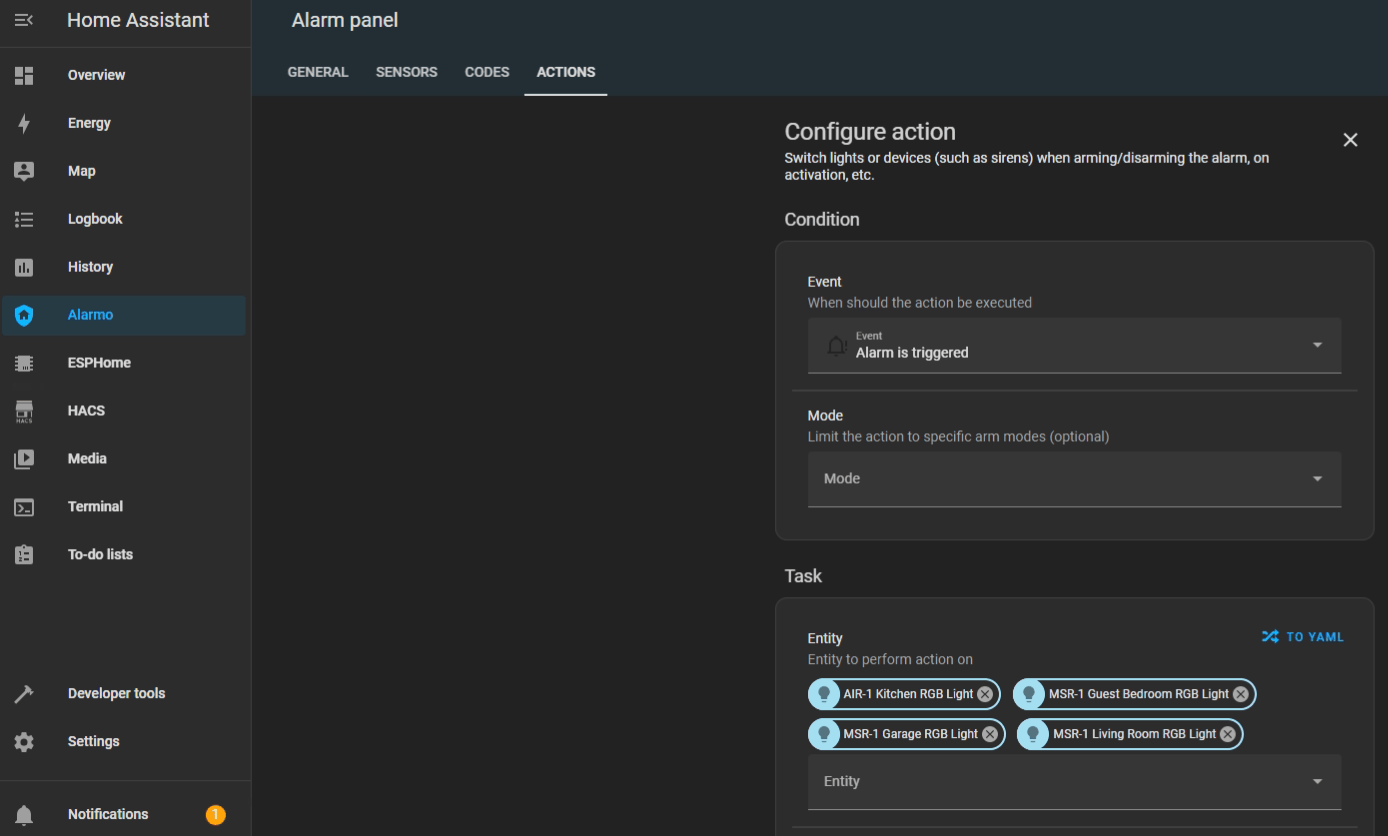This screenshot has width=1388, height=836.
Task: Switch to the Codes tab
Action: [x=487, y=72]
